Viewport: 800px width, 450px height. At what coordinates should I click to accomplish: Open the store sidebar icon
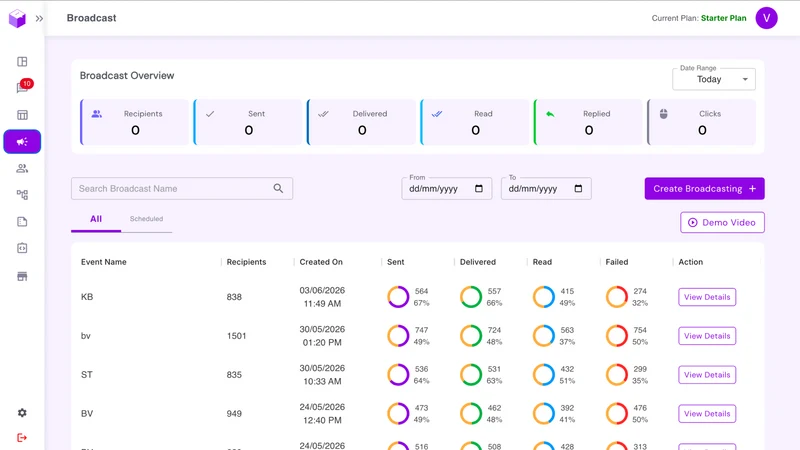22,277
